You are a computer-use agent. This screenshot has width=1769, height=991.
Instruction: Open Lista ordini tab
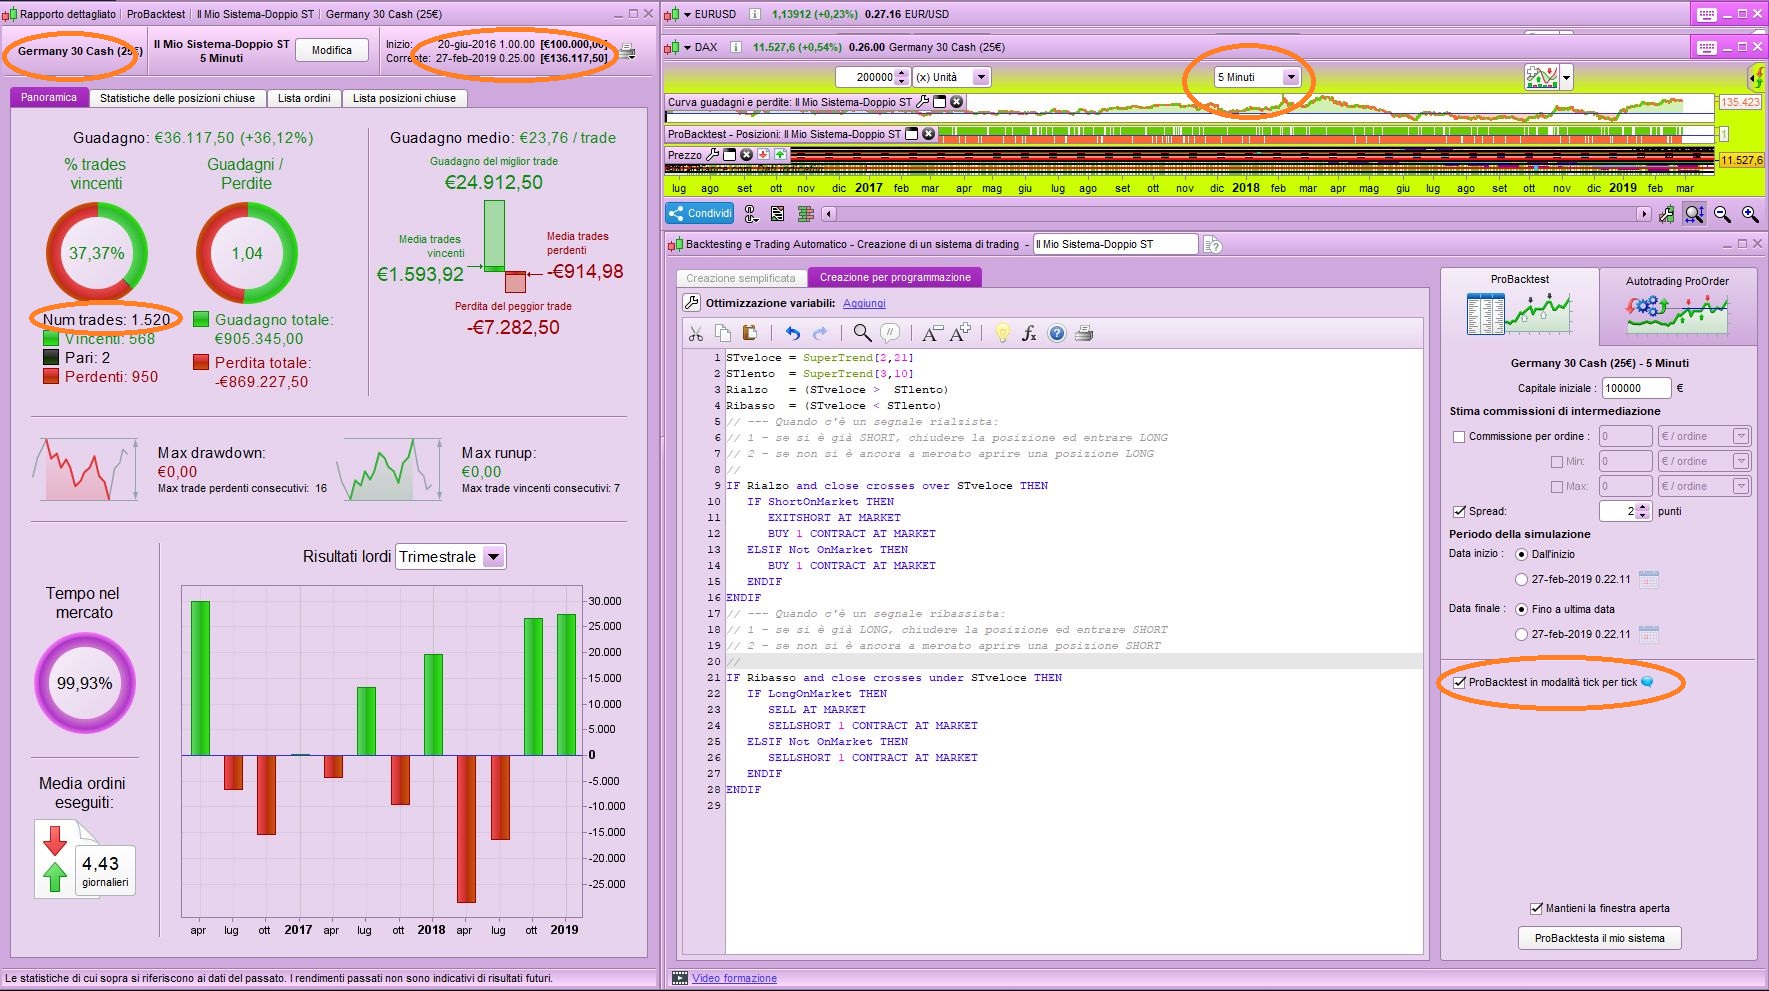point(304,98)
